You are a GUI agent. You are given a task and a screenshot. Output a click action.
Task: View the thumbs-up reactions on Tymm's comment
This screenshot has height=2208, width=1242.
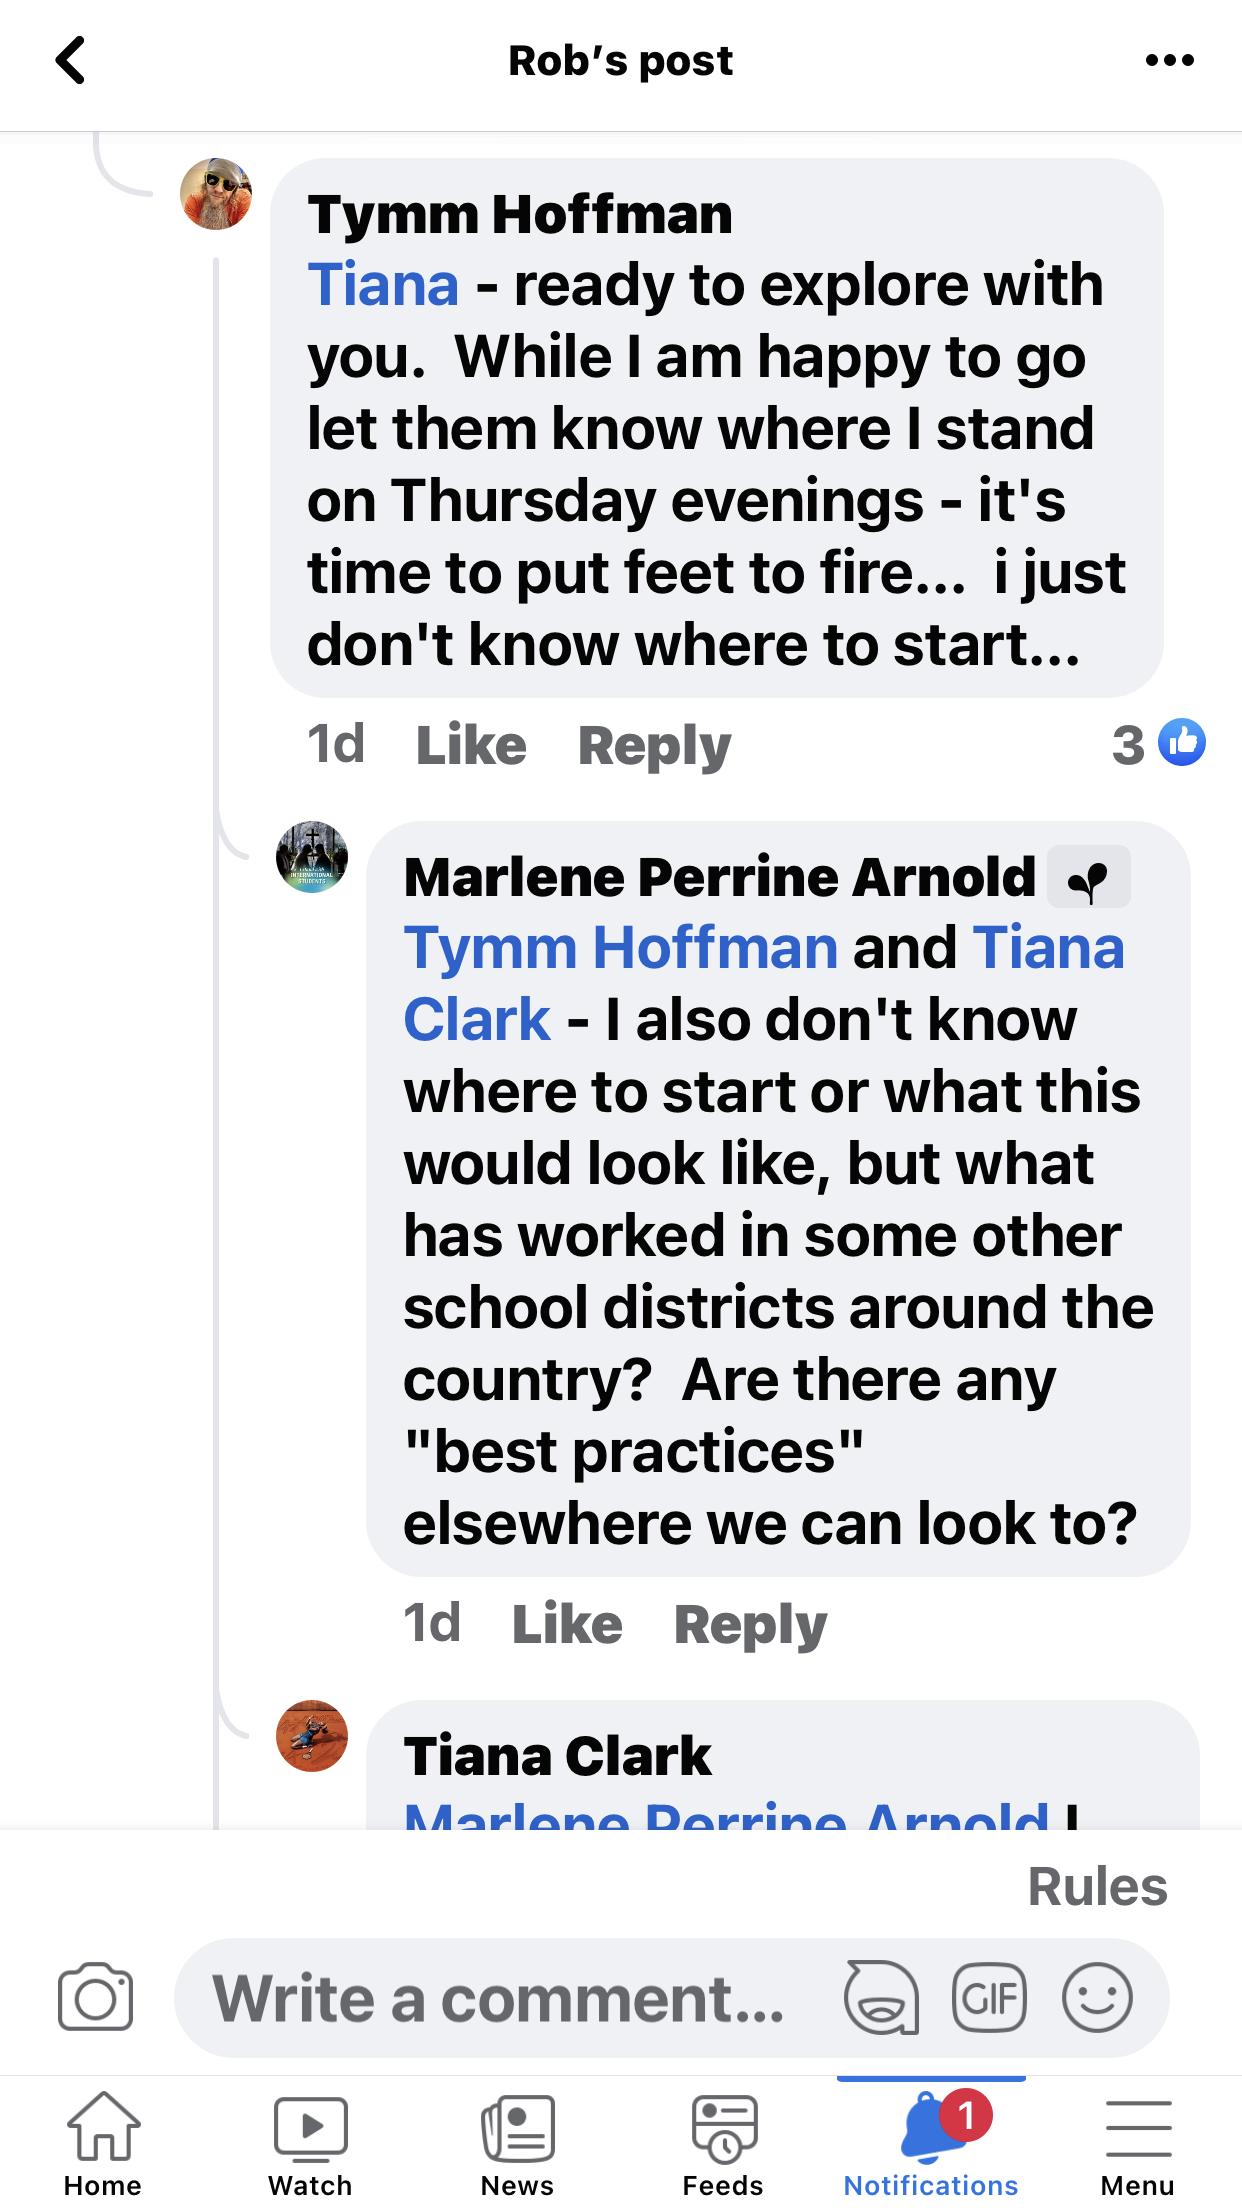[1160, 744]
